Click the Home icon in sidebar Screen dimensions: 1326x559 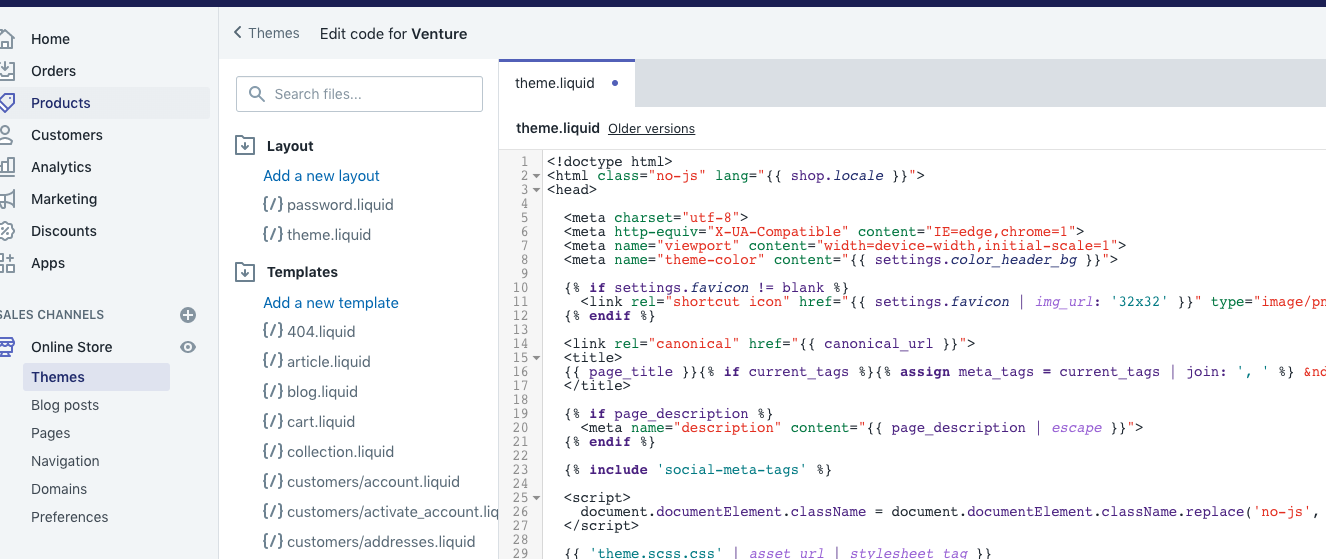coord(7,39)
